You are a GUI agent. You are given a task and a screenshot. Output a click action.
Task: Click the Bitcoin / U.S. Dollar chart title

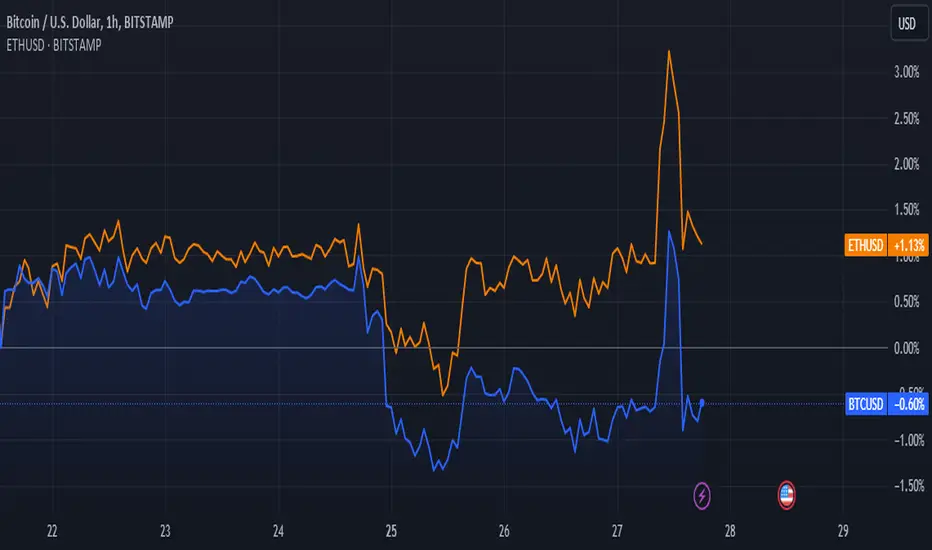point(90,23)
